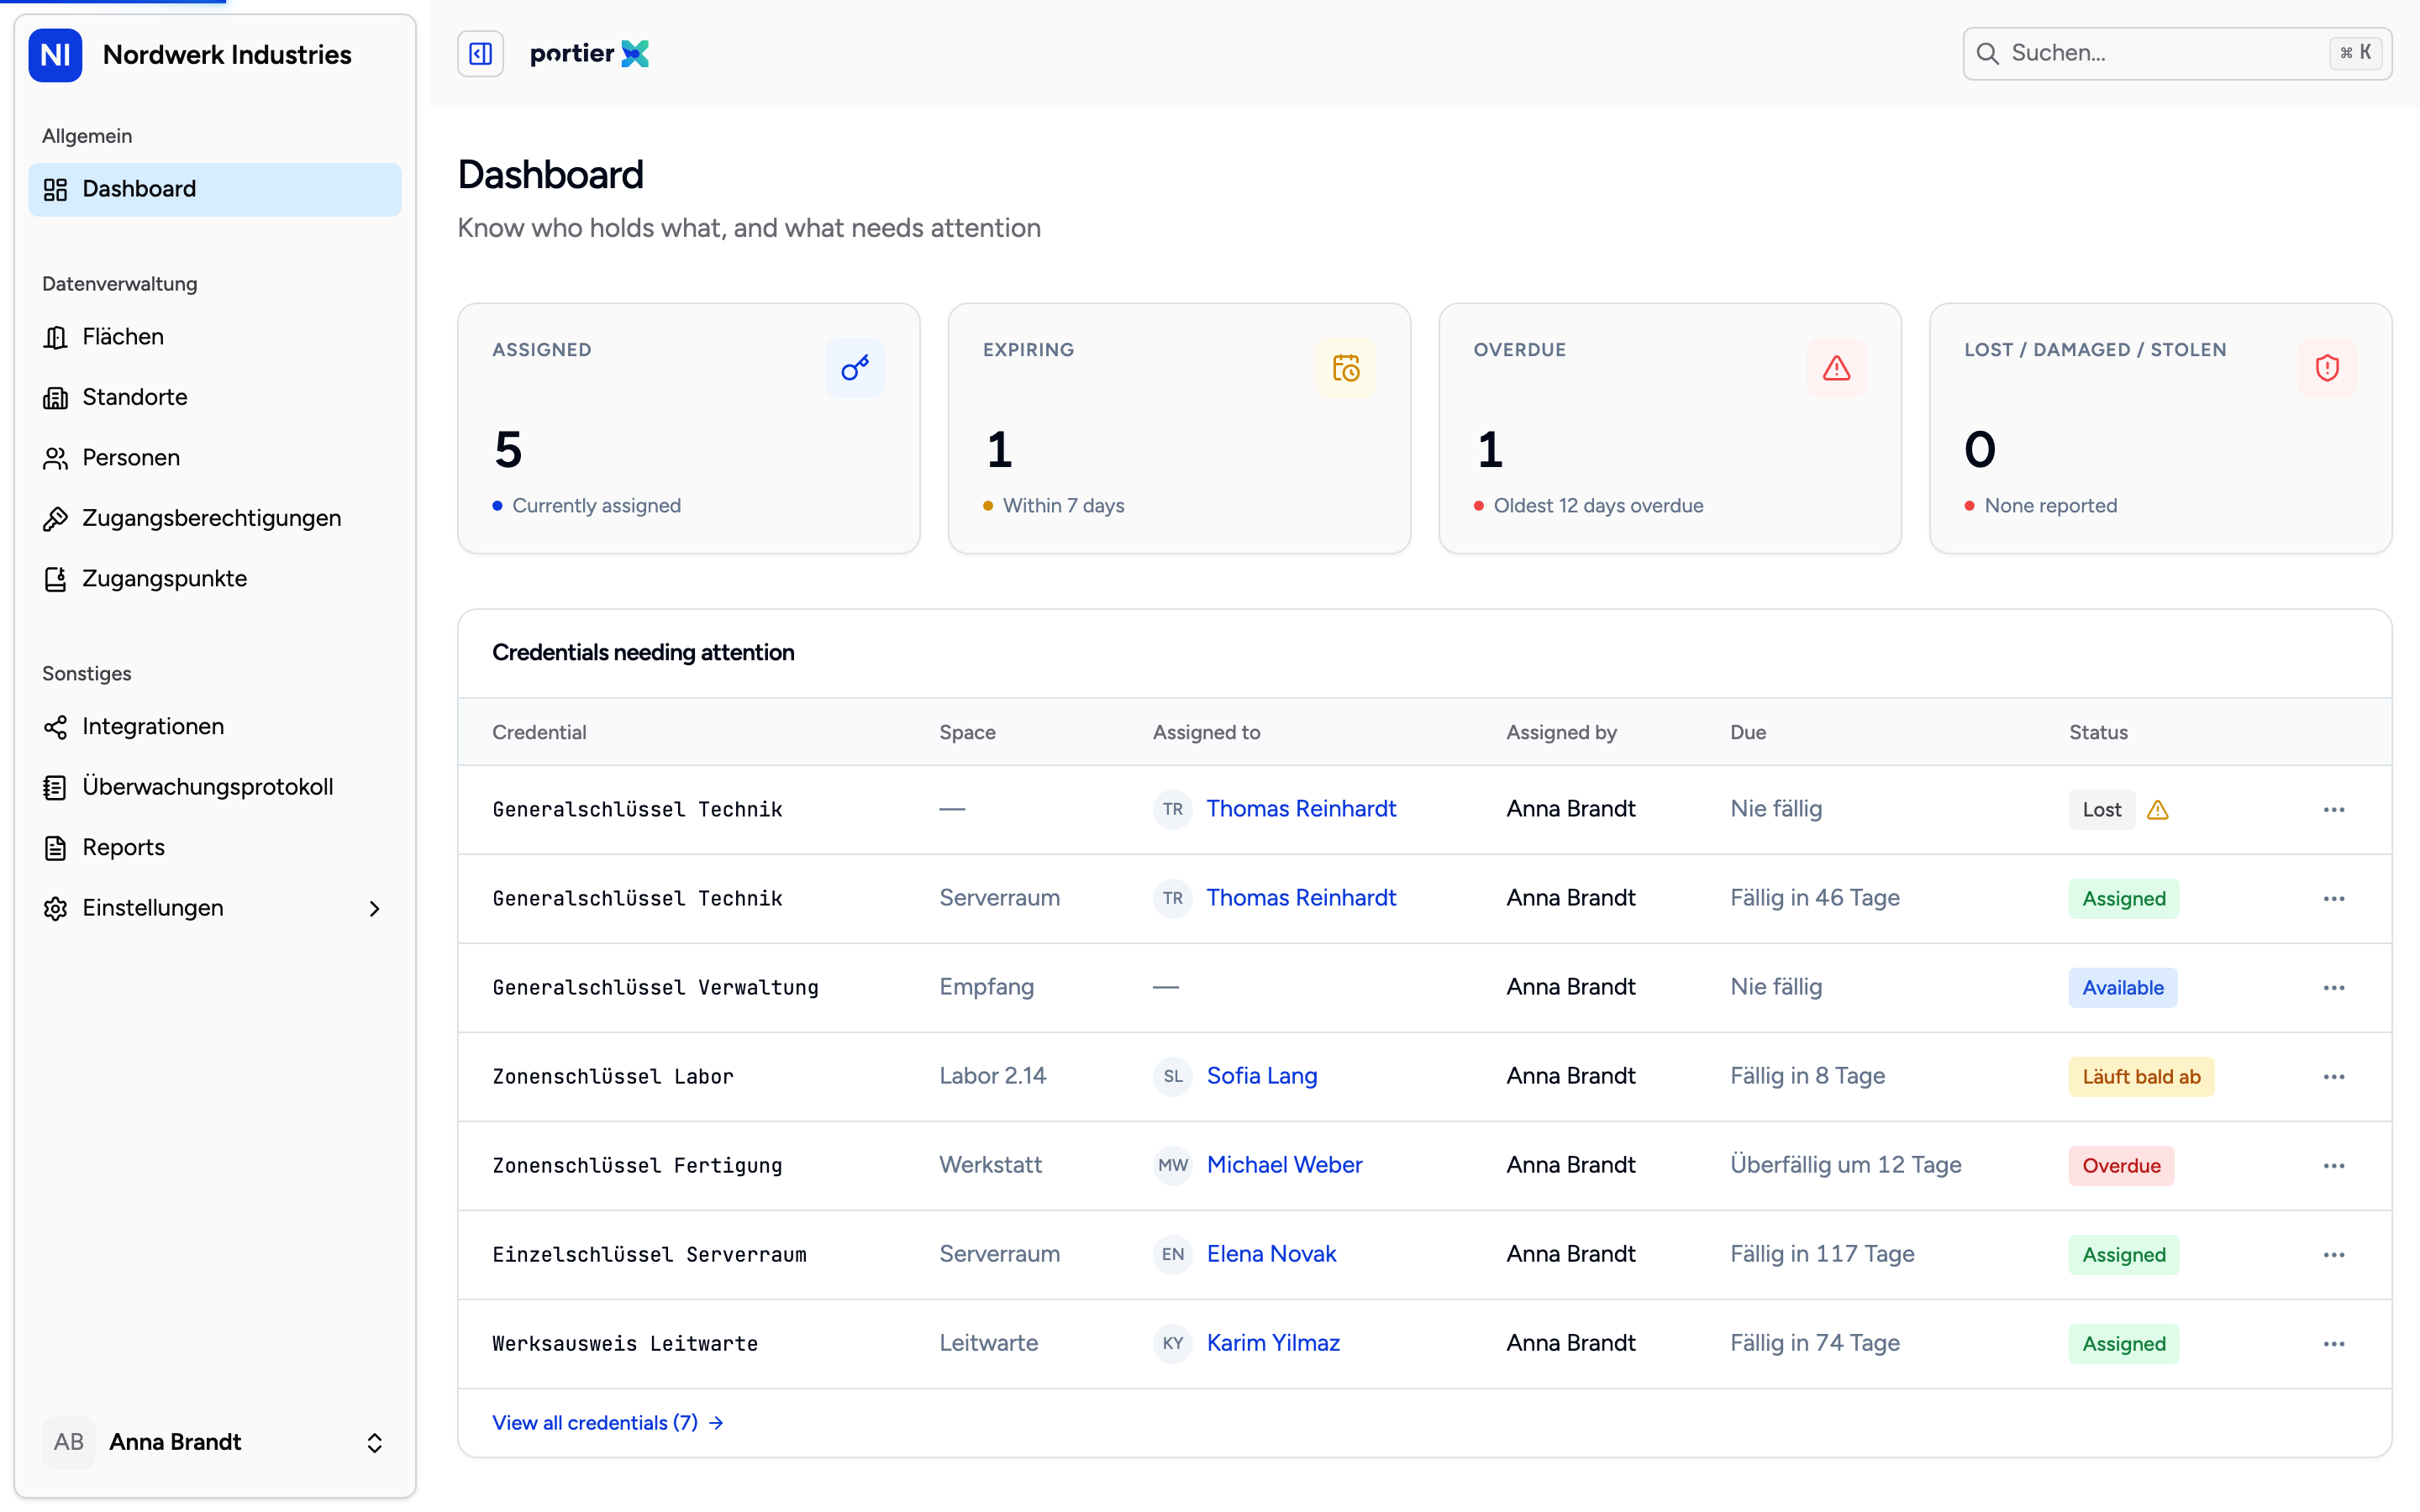This screenshot has width=2420, height=1512.
Task: Open Integrationen page
Action: (x=215, y=727)
